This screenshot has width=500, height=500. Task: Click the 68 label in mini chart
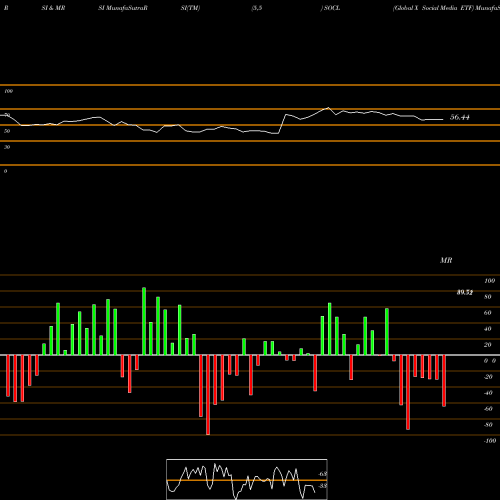323,474
